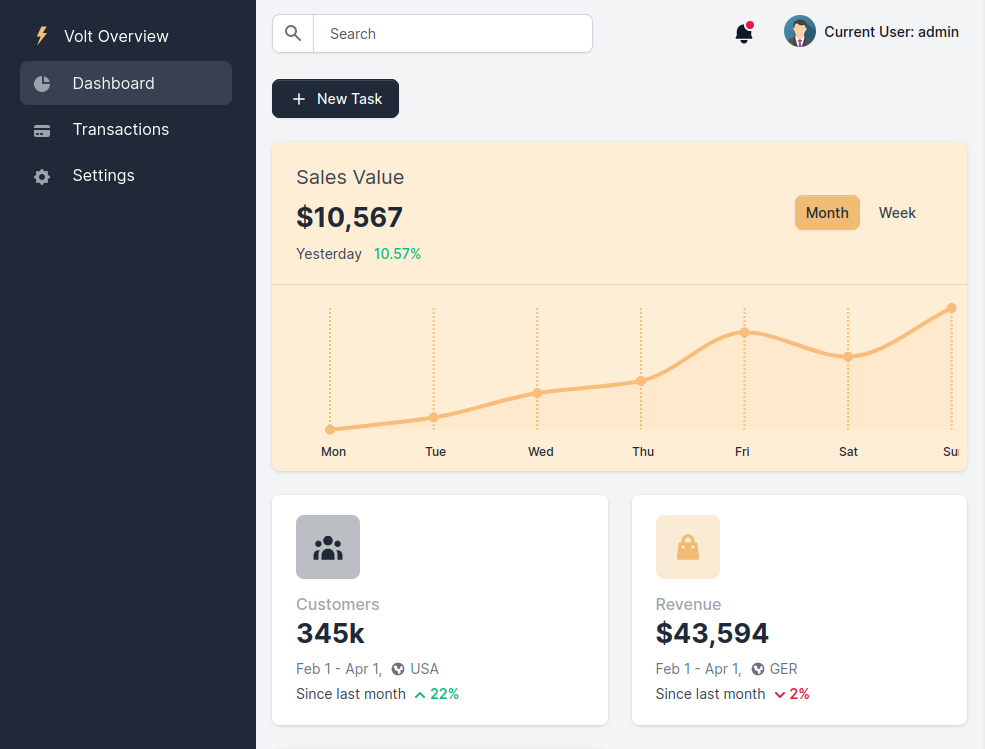Image resolution: width=985 pixels, height=749 pixels.
Task: Click the Volt Overview title link
Action: [116, 36]
